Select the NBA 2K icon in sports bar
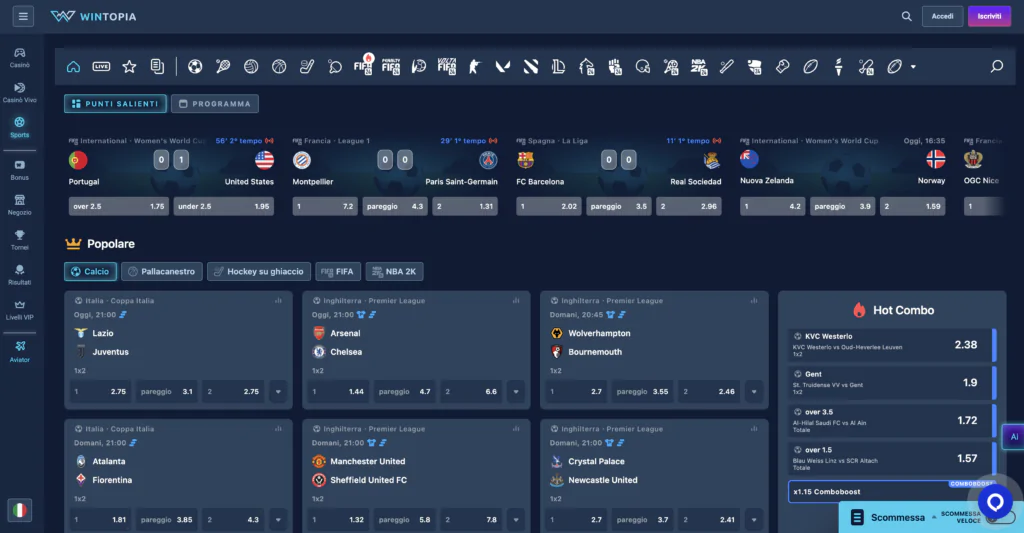 pos(699,67)
